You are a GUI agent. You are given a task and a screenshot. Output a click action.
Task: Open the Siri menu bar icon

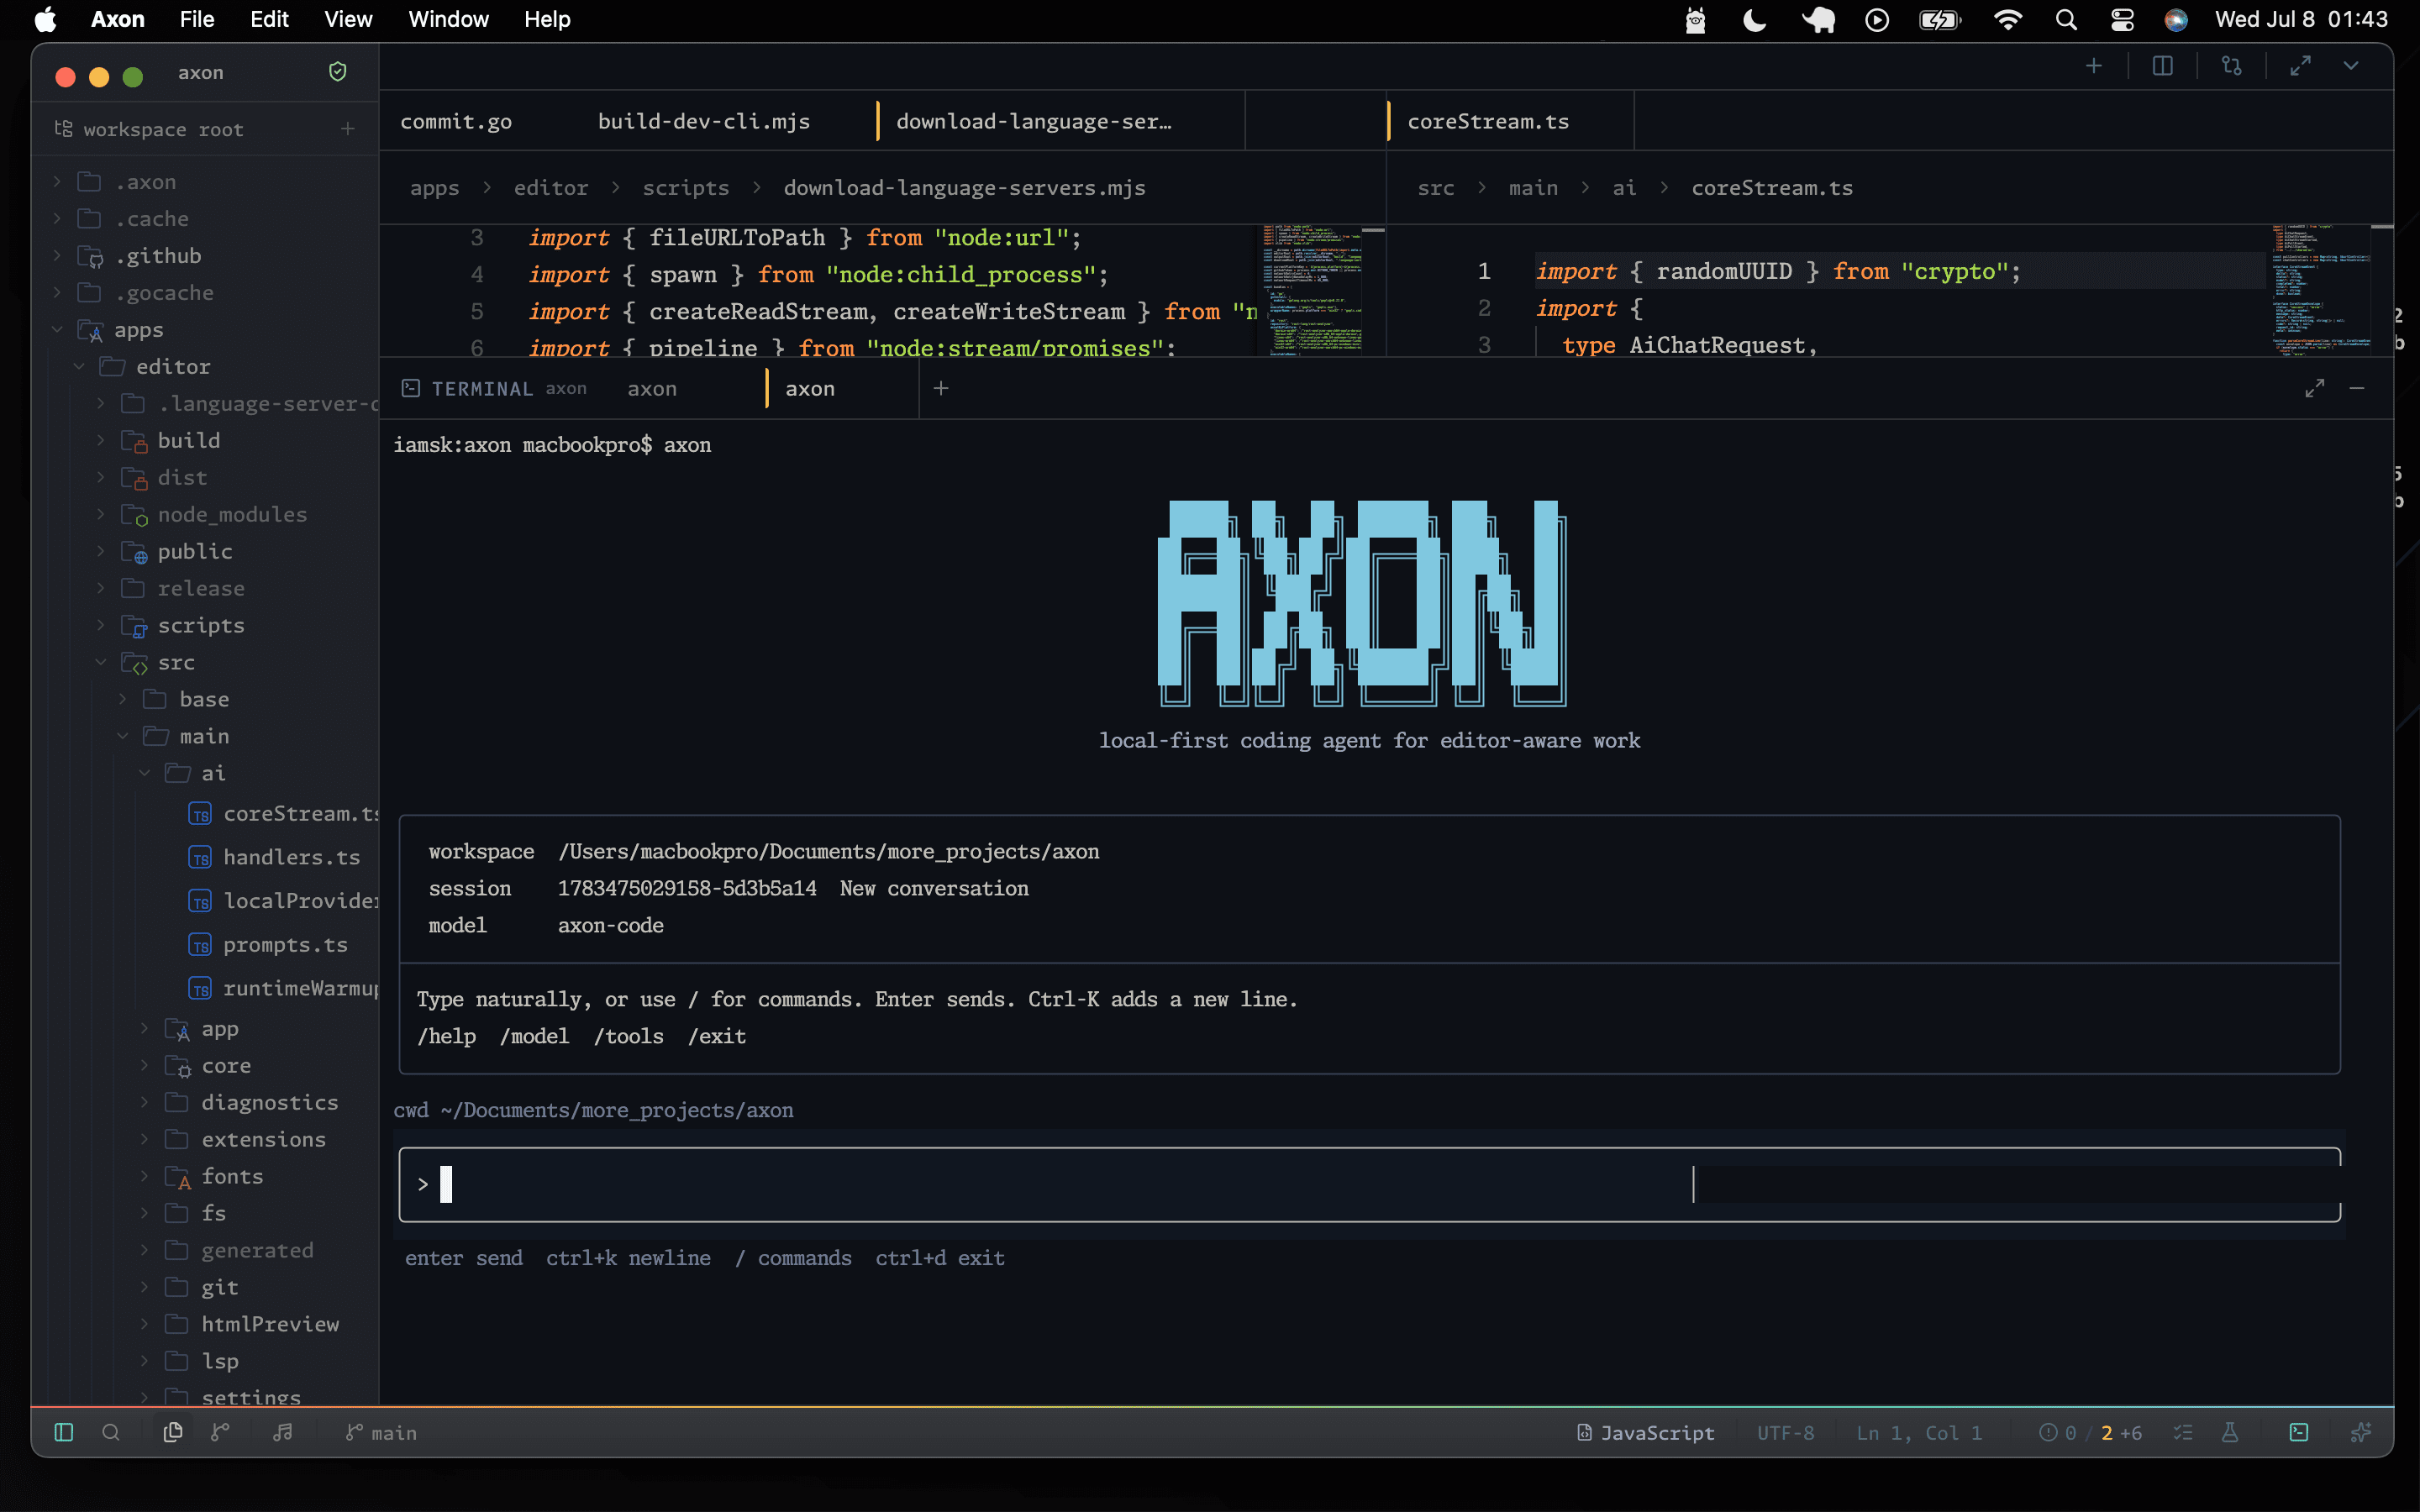click(x=2175, y=20)
